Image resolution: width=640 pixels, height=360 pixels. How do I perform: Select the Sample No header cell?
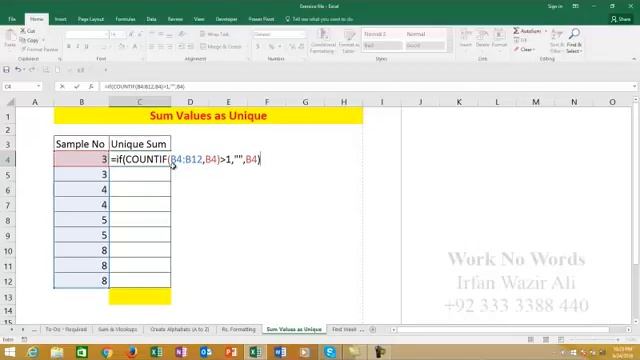81,144
